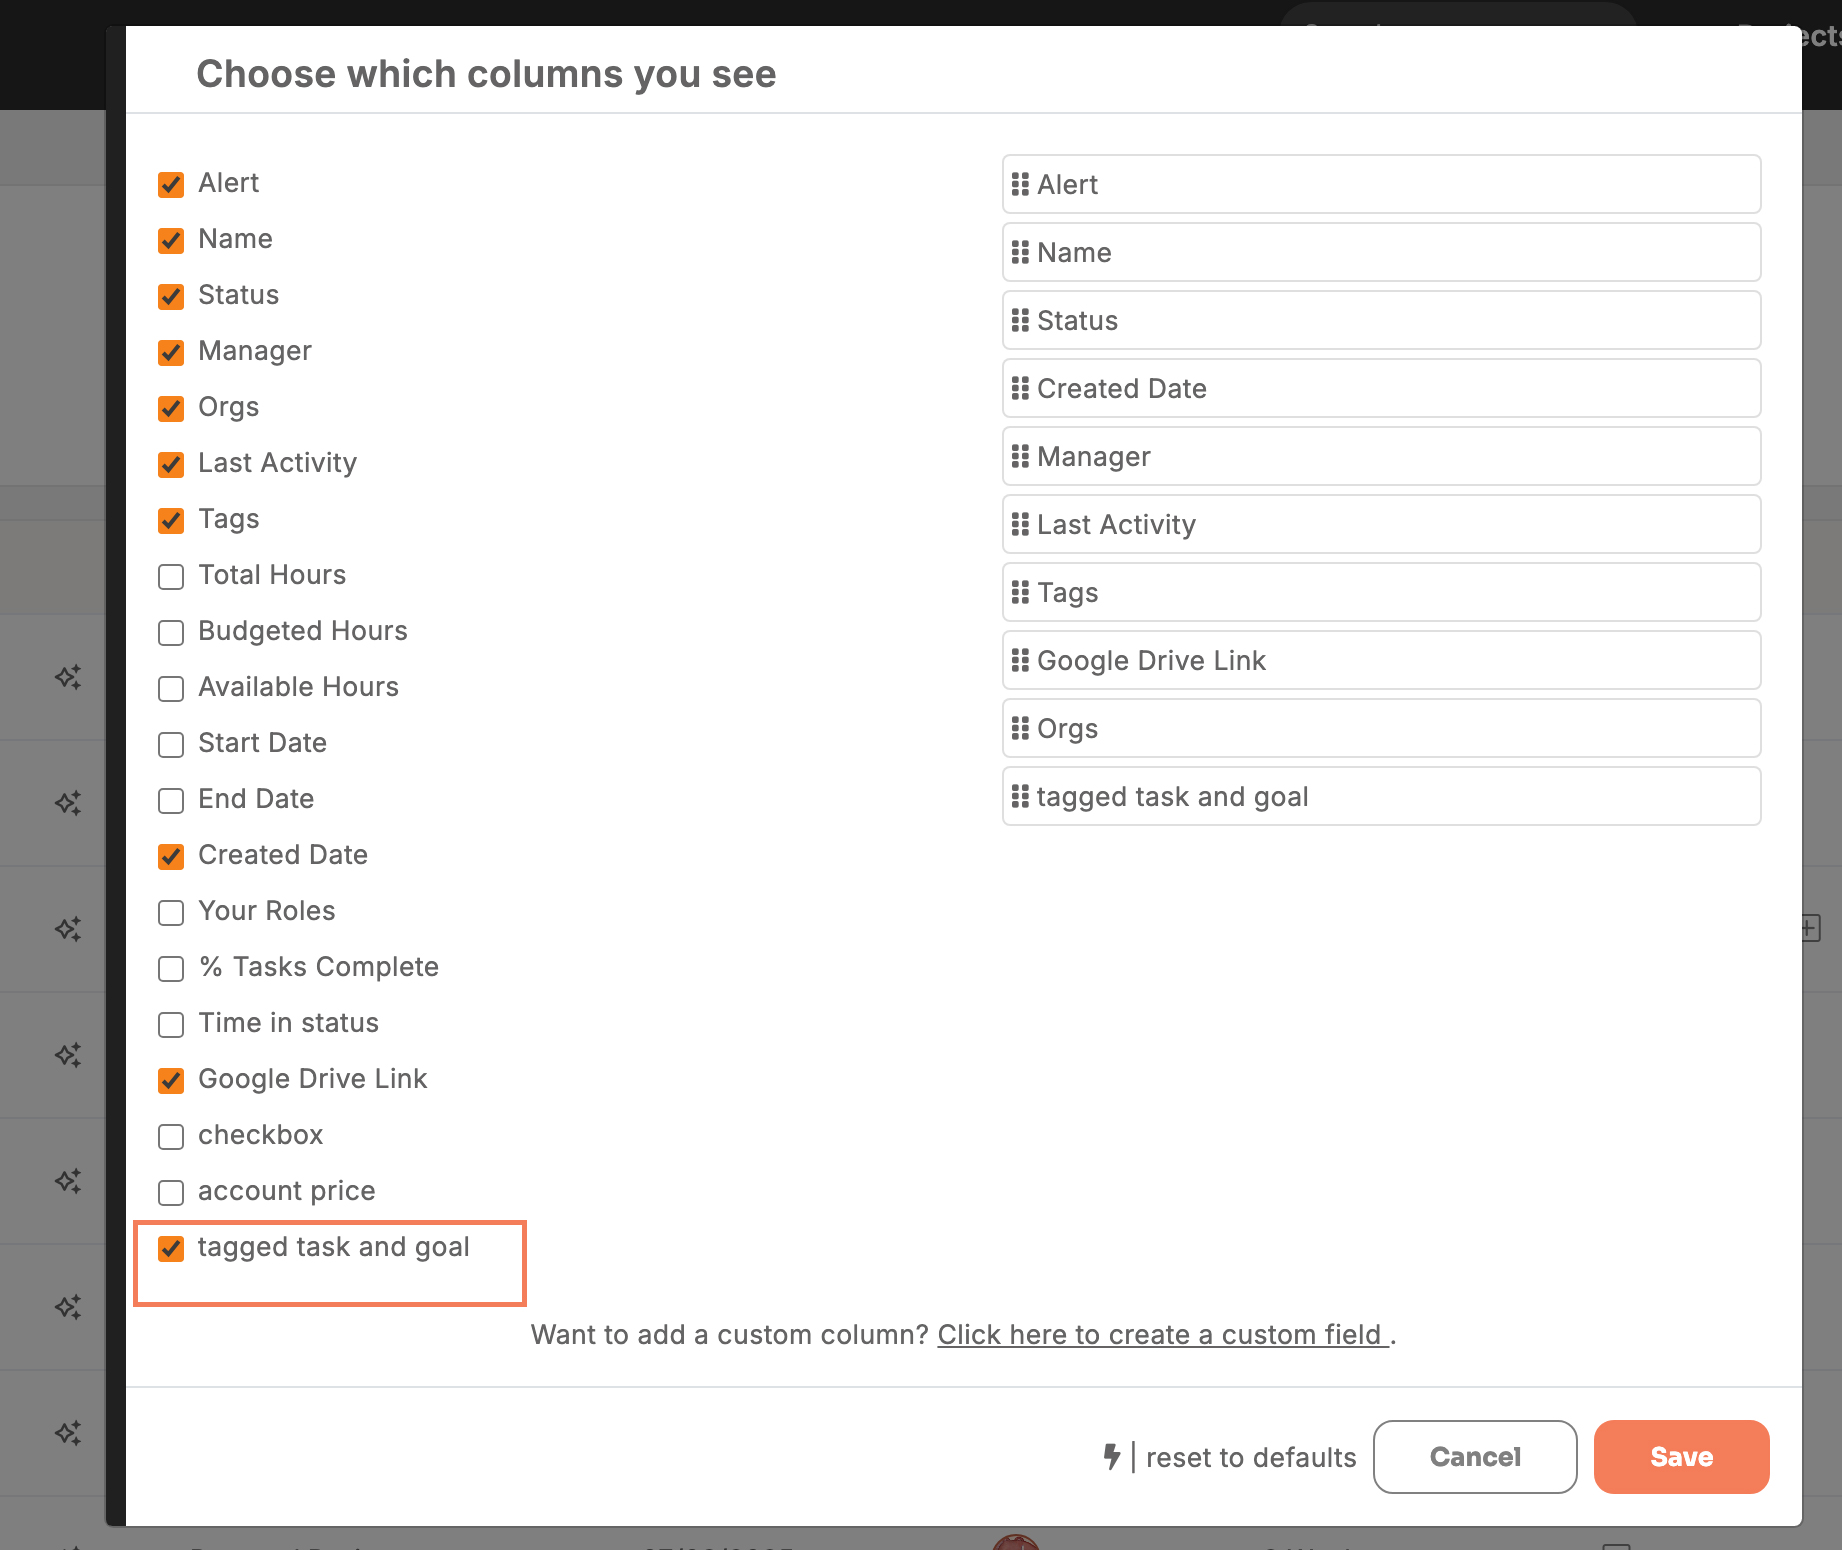Grab the Tags row drag handle

tap(1020, 592)
